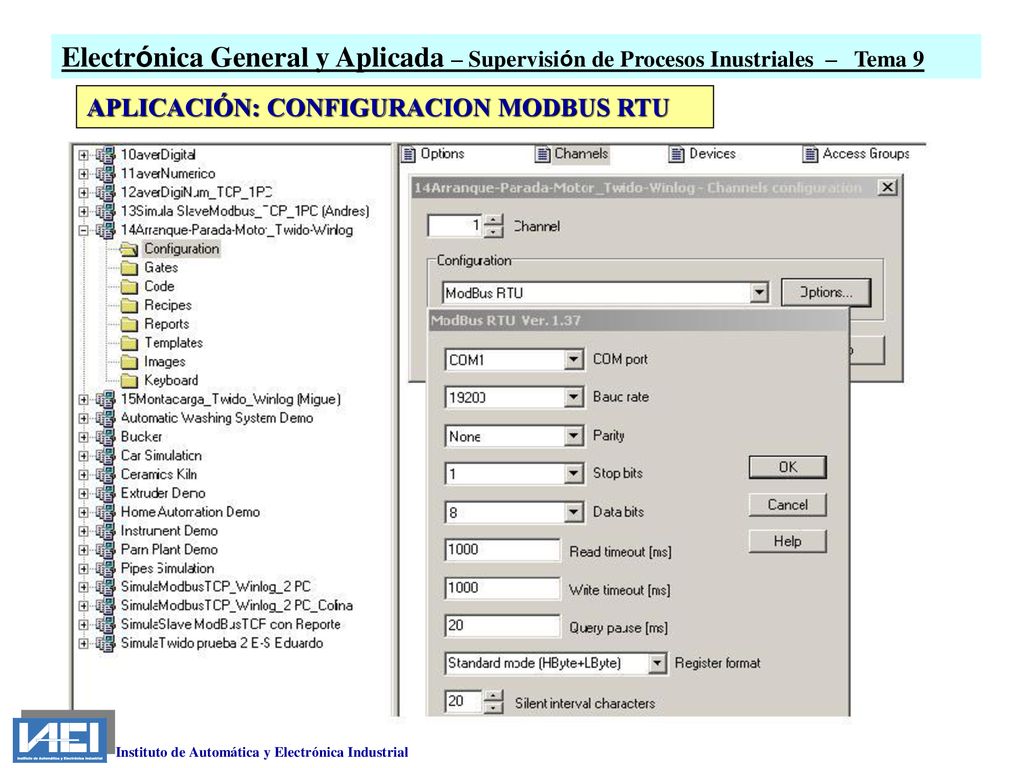Click the OK button
This screenshot has height=768, width=1024.
pyautogui.click(x=788, y=468)
